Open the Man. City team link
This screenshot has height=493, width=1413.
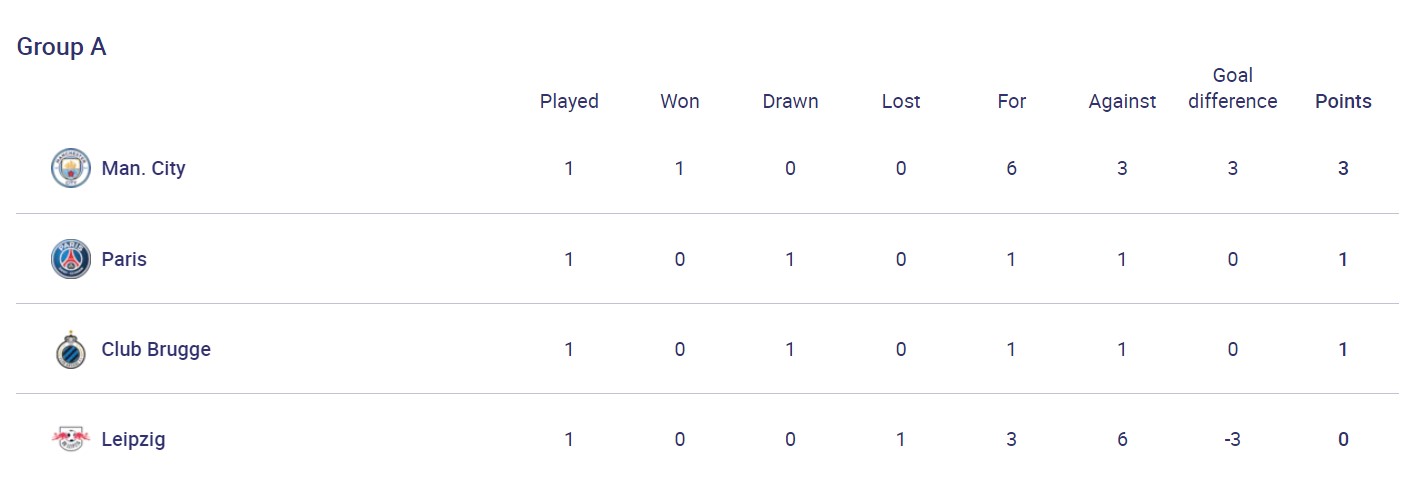click(143, 168)
